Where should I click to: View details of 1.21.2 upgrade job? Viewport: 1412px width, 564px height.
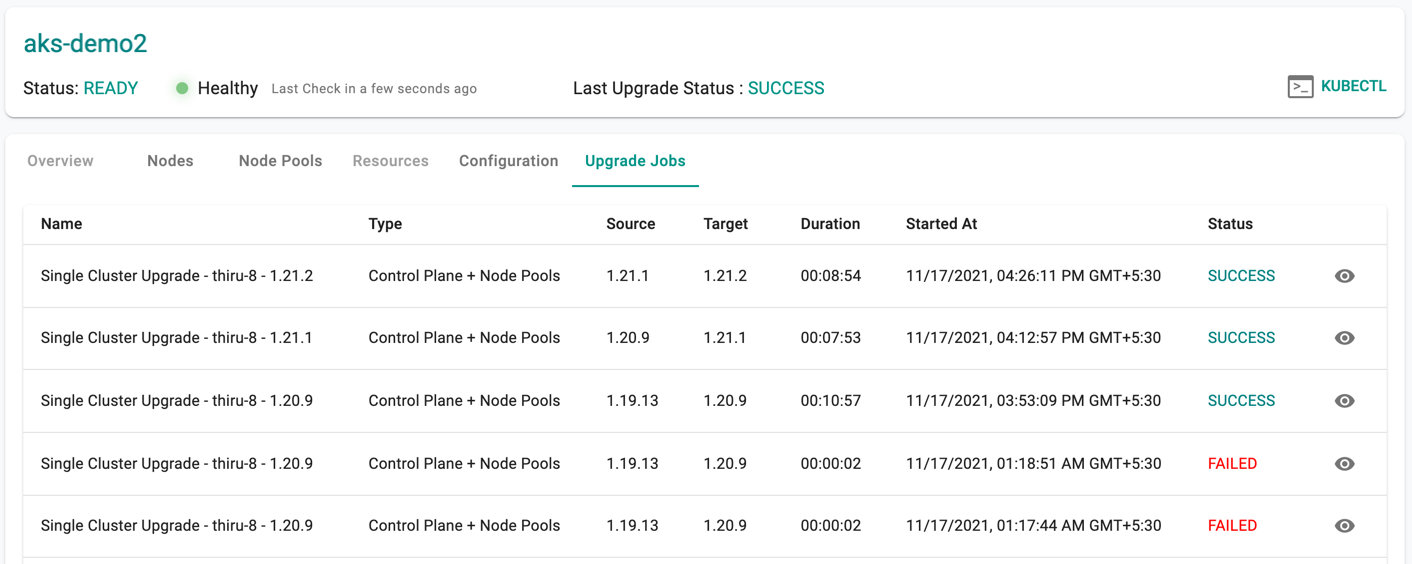click(1345, 276)
